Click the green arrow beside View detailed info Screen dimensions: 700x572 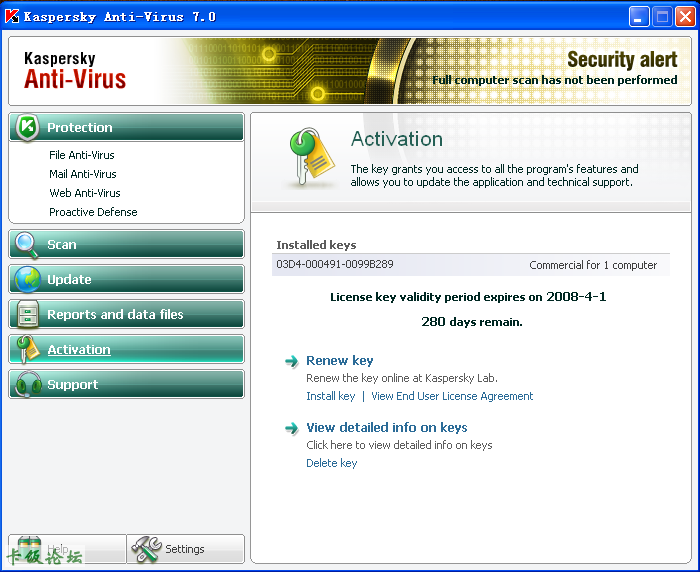[x=292, y=428]
